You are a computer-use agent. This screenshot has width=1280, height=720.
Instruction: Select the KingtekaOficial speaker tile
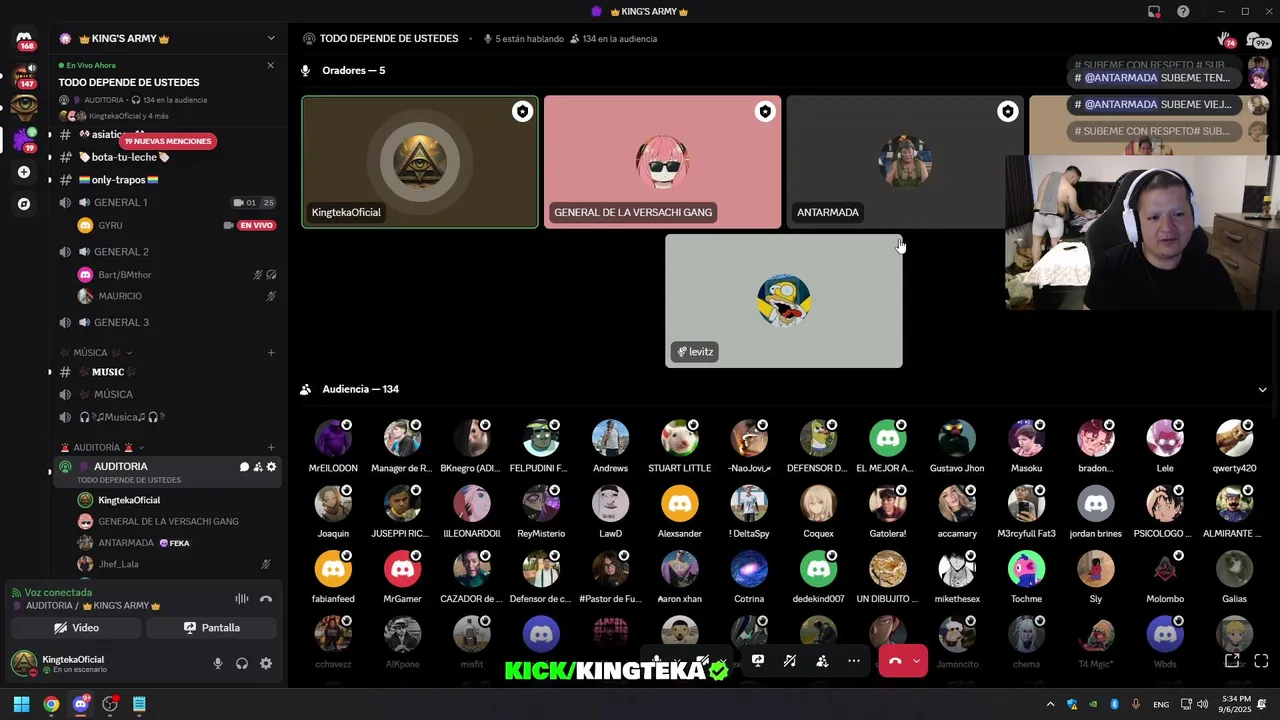point(420,162)
